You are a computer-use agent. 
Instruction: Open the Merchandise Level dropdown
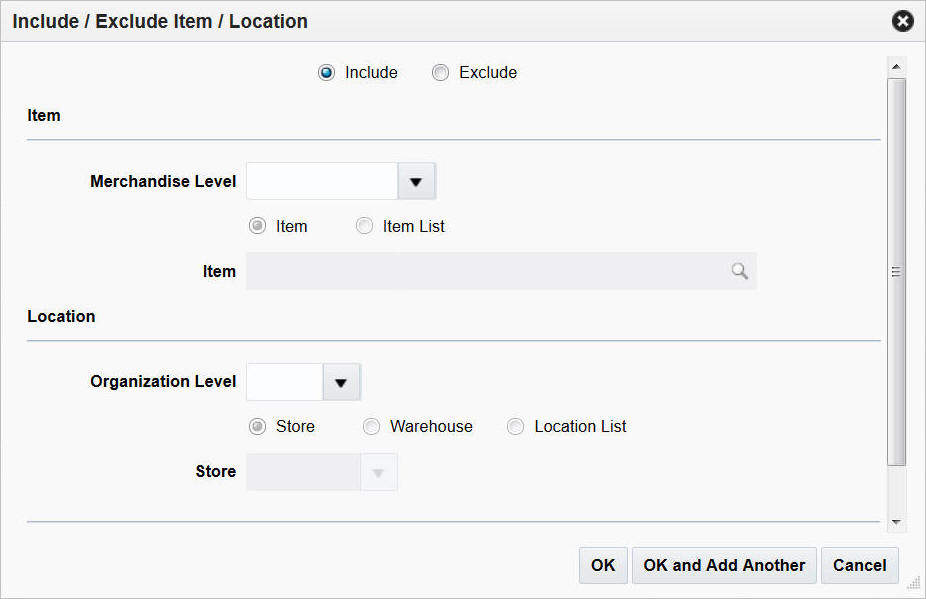pyautogui.click(x=415, y=181)
